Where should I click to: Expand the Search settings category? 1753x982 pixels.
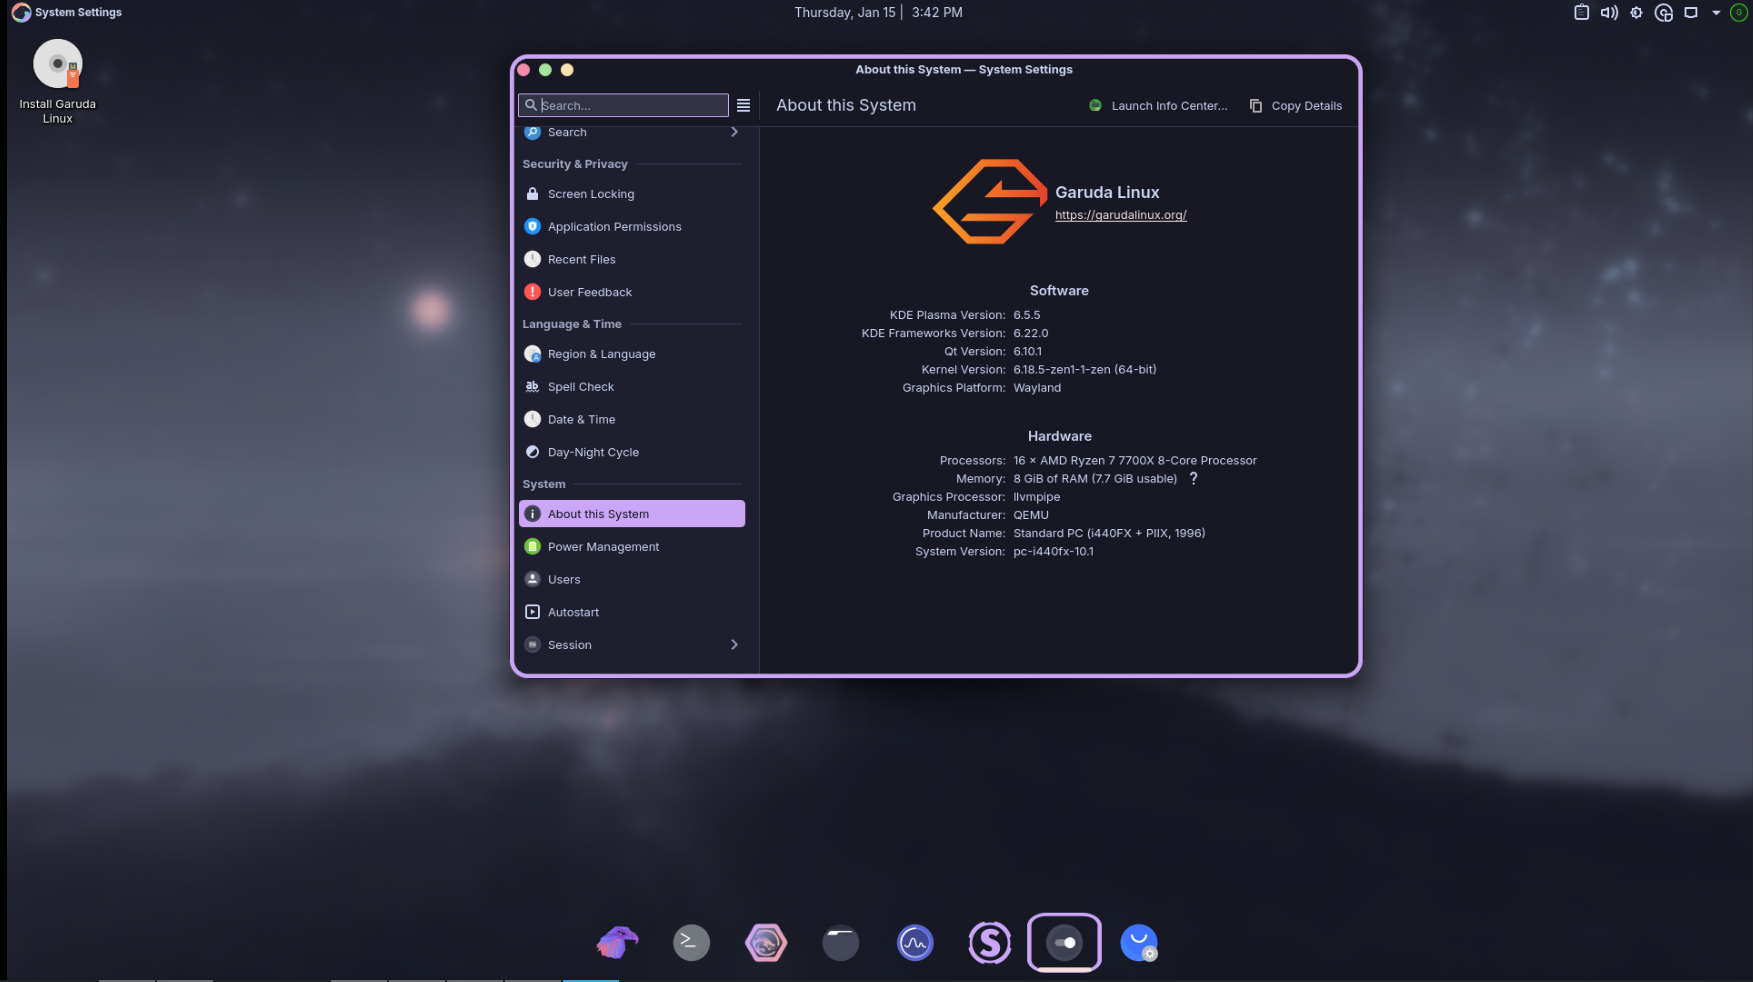[x=632, y=132]
